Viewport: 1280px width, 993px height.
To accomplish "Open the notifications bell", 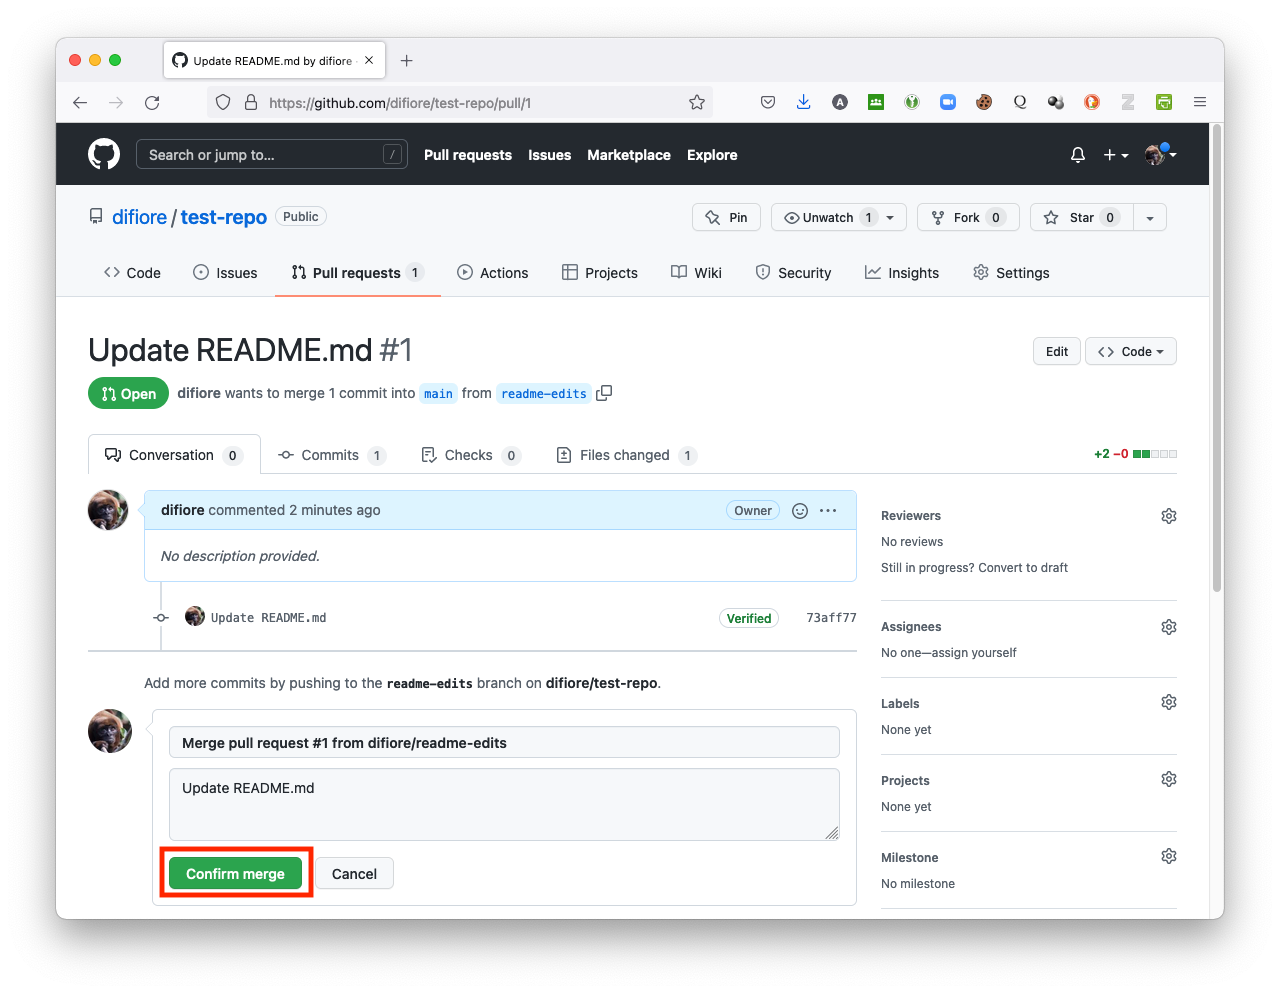I will pos(1077,155).
